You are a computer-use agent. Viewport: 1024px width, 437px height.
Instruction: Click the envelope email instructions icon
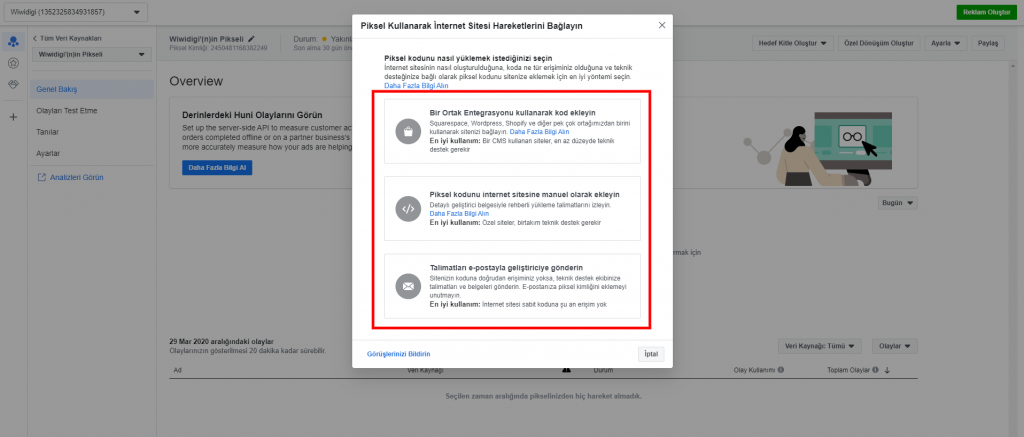(408, 286)
